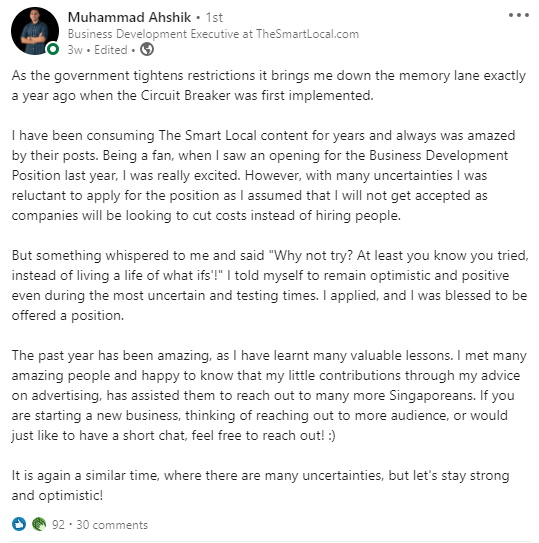Click the green Celebrate reaction icon
539x543 pixels.
(39, 524)
